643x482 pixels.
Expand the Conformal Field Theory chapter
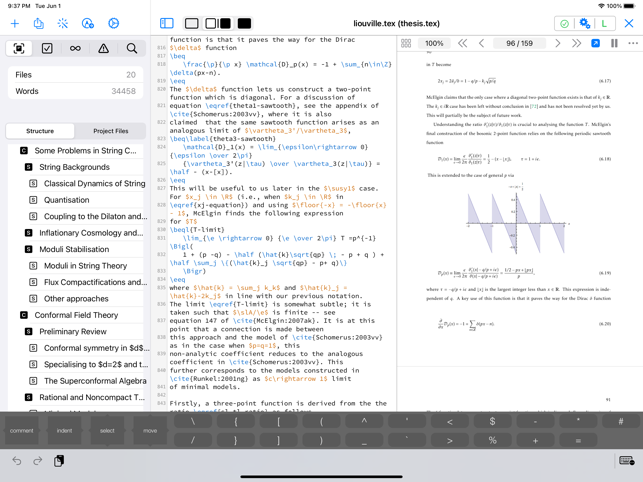click(24, 315)
